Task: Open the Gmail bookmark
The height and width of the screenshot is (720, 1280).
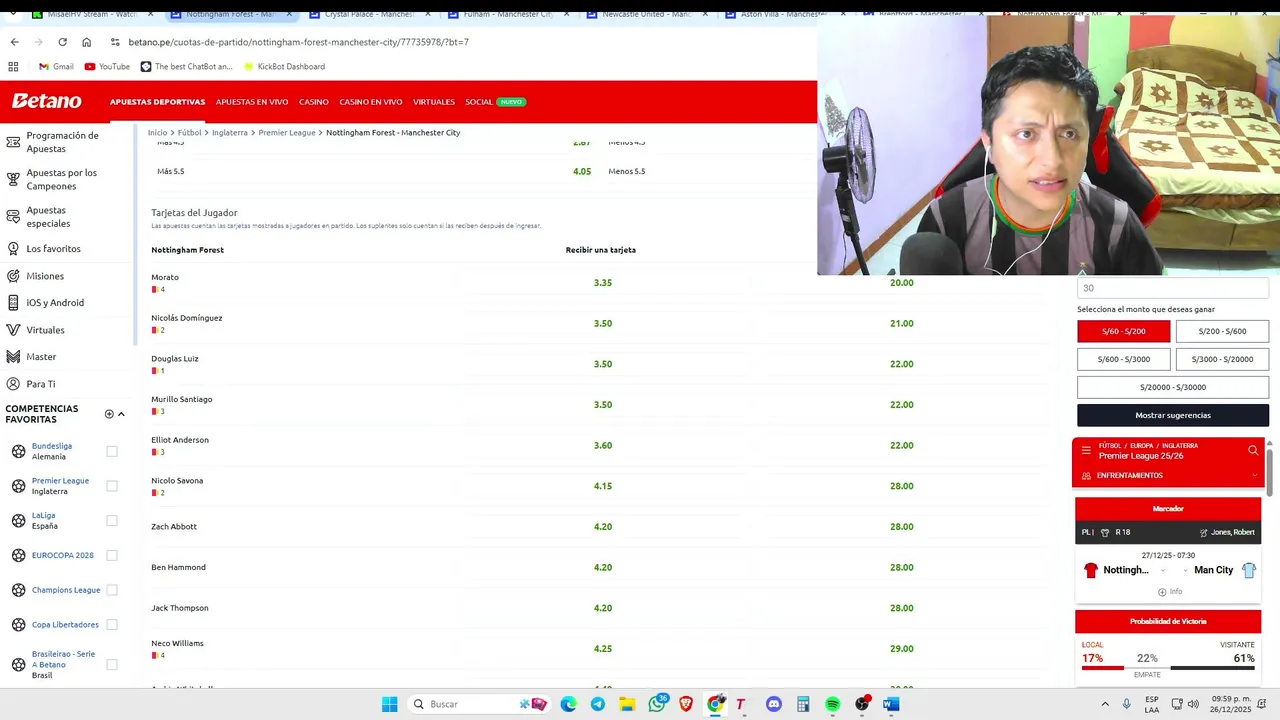Action: (56, 66)
